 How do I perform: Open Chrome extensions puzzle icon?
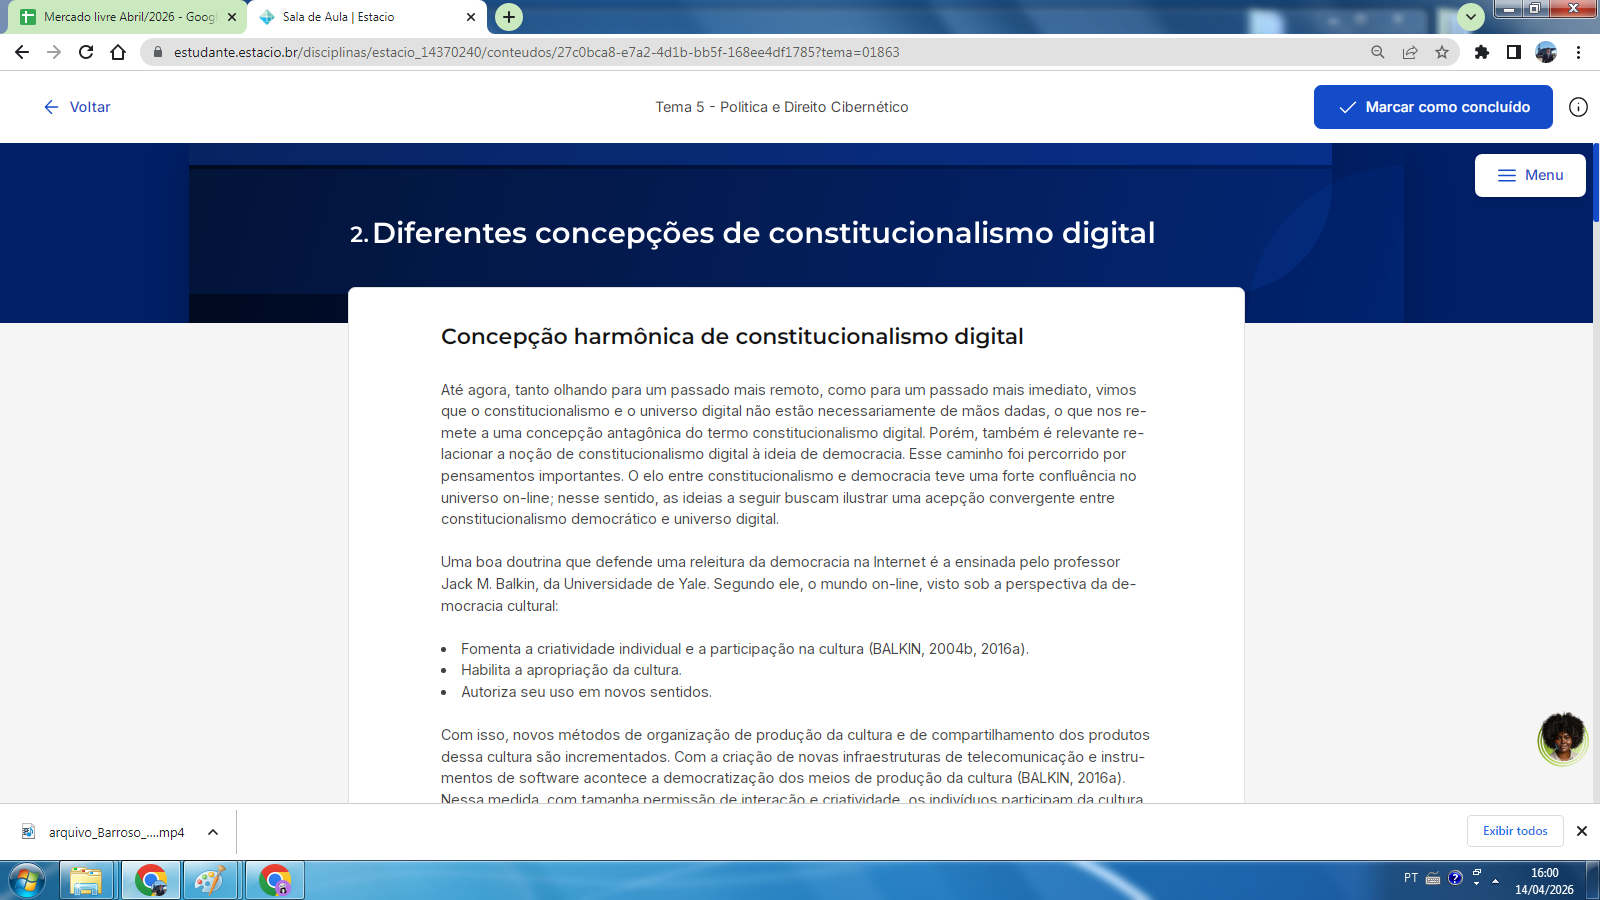[x=1482, y=52]
